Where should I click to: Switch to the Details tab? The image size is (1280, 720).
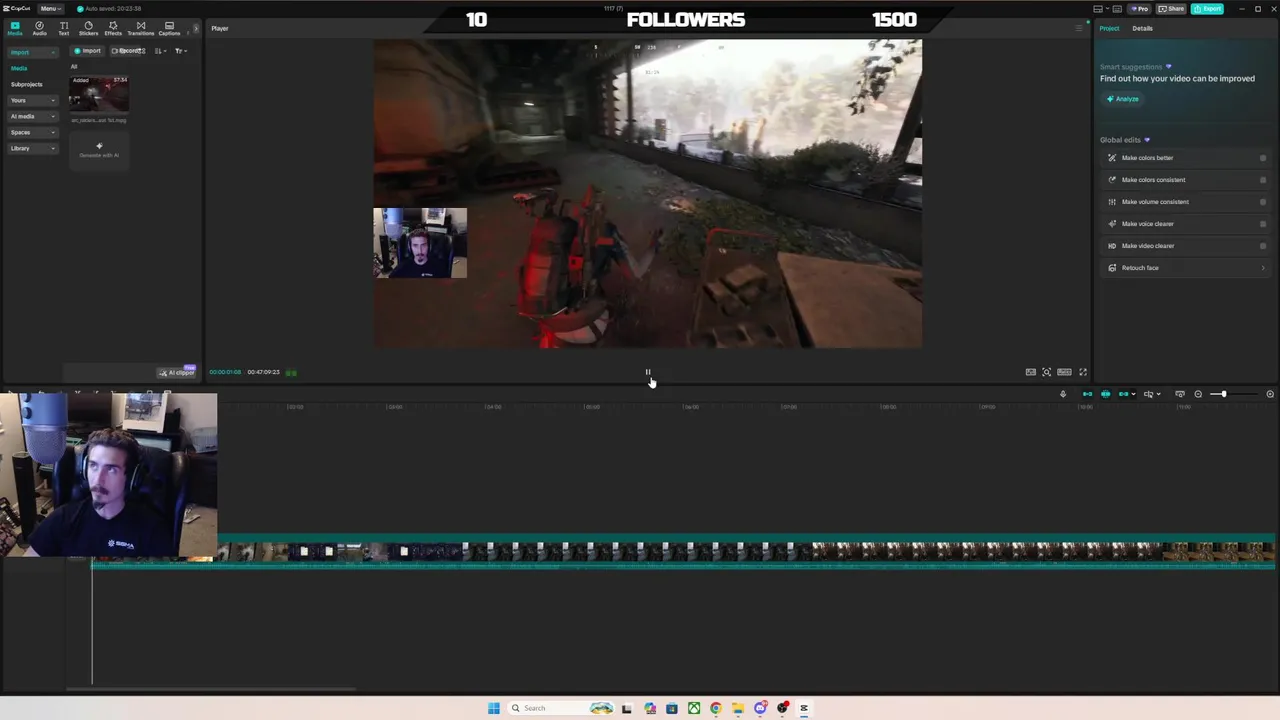click(1142, 28)
